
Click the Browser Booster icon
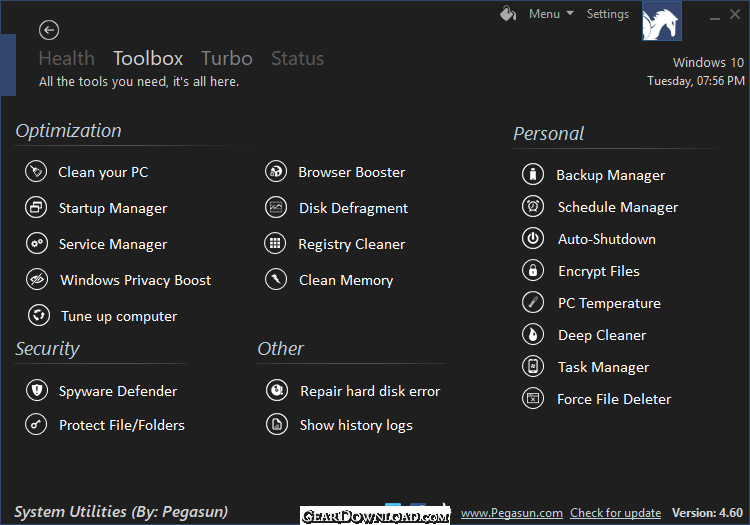[x=276, y=171]
